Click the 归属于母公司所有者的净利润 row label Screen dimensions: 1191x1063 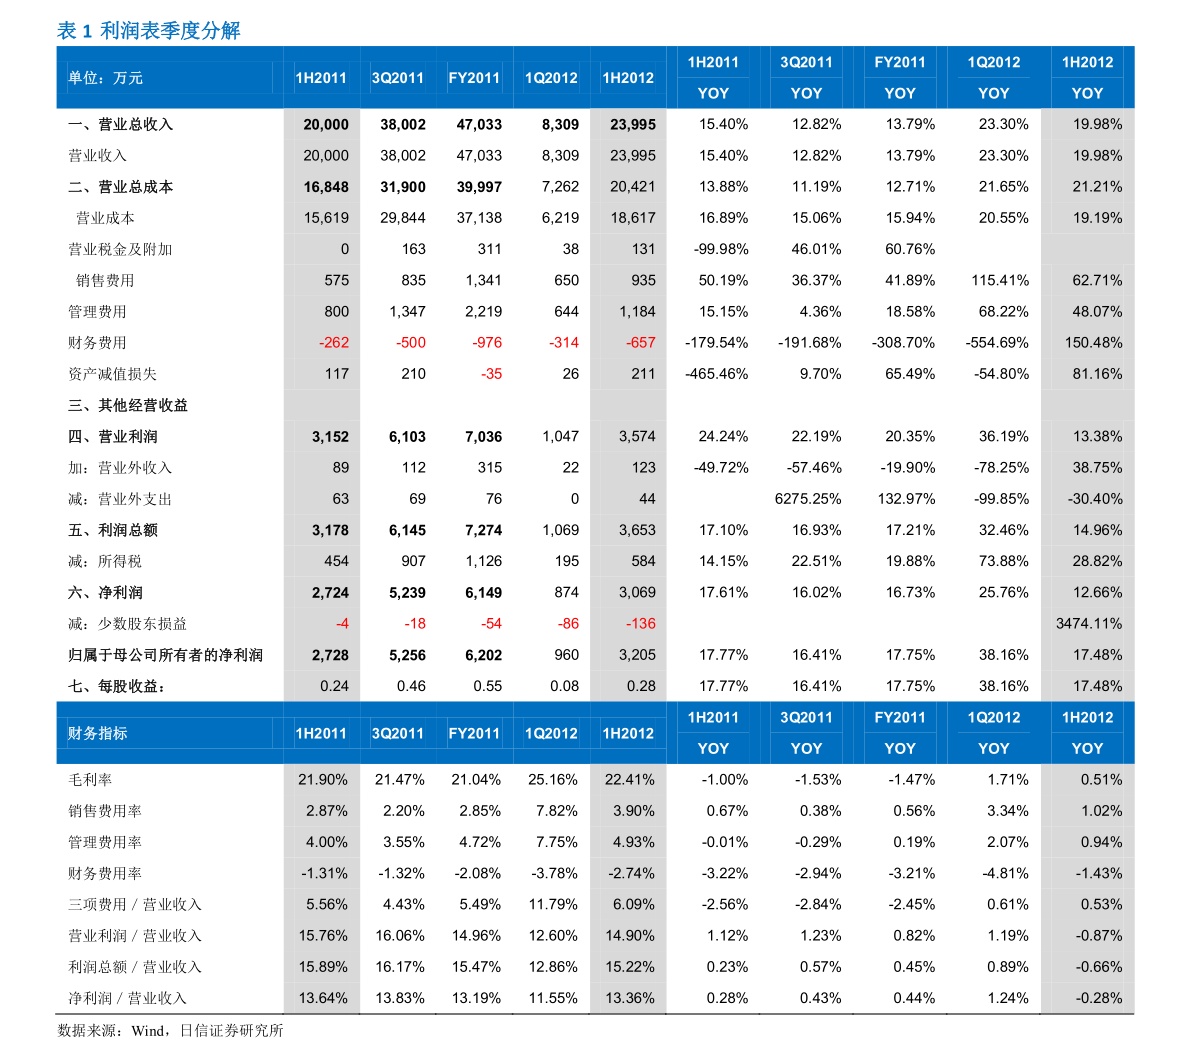tap(165, 655)
